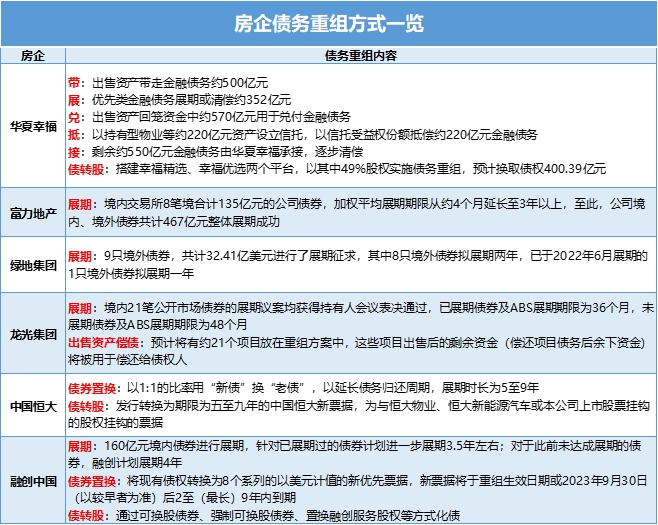The height and width of the screenshot is (525, 658).
Task: Click the red label 债转股 in 融创中国 row
Action: [x=86, y=515]
